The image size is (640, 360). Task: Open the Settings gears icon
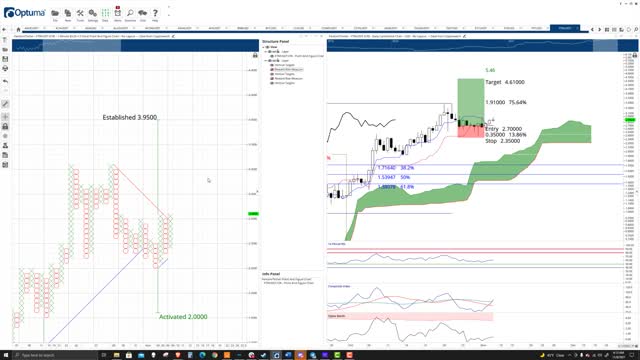click(x=93, y=13)
